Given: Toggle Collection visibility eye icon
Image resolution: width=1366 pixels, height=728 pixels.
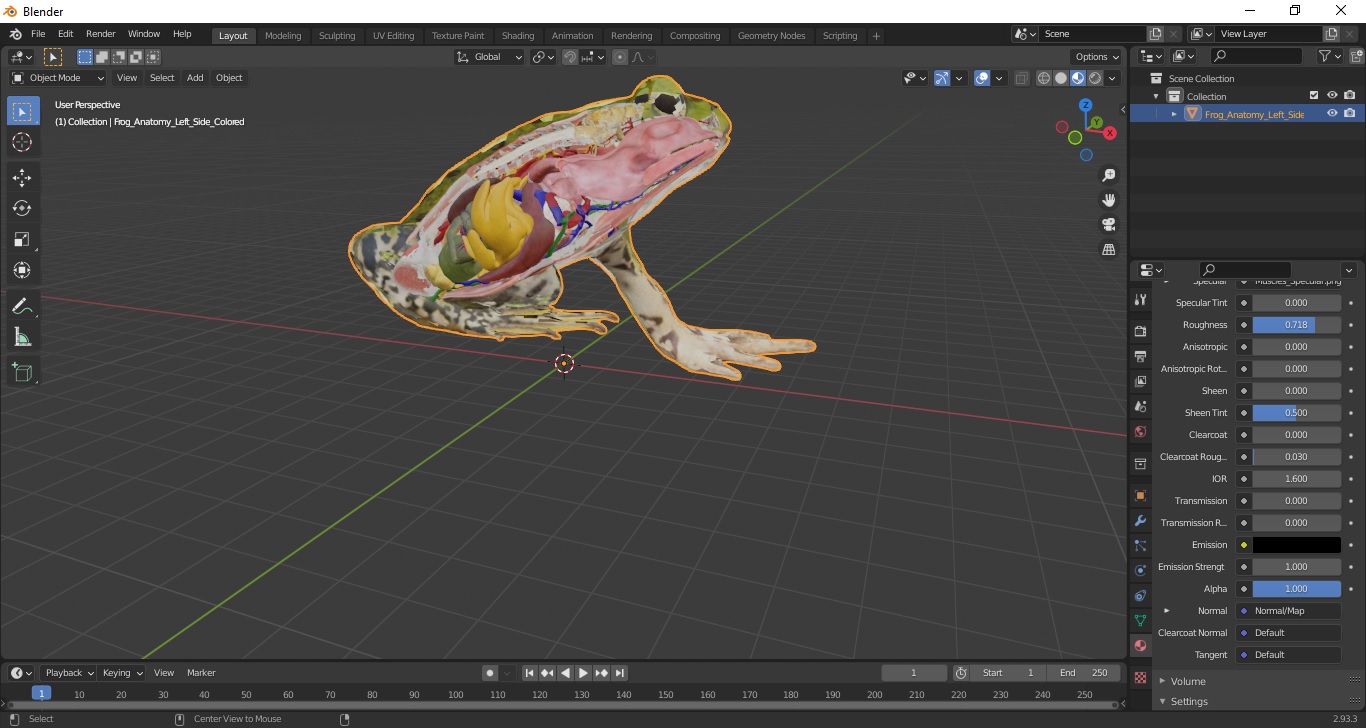Looking at the screenshot, I should (1332, 96).
